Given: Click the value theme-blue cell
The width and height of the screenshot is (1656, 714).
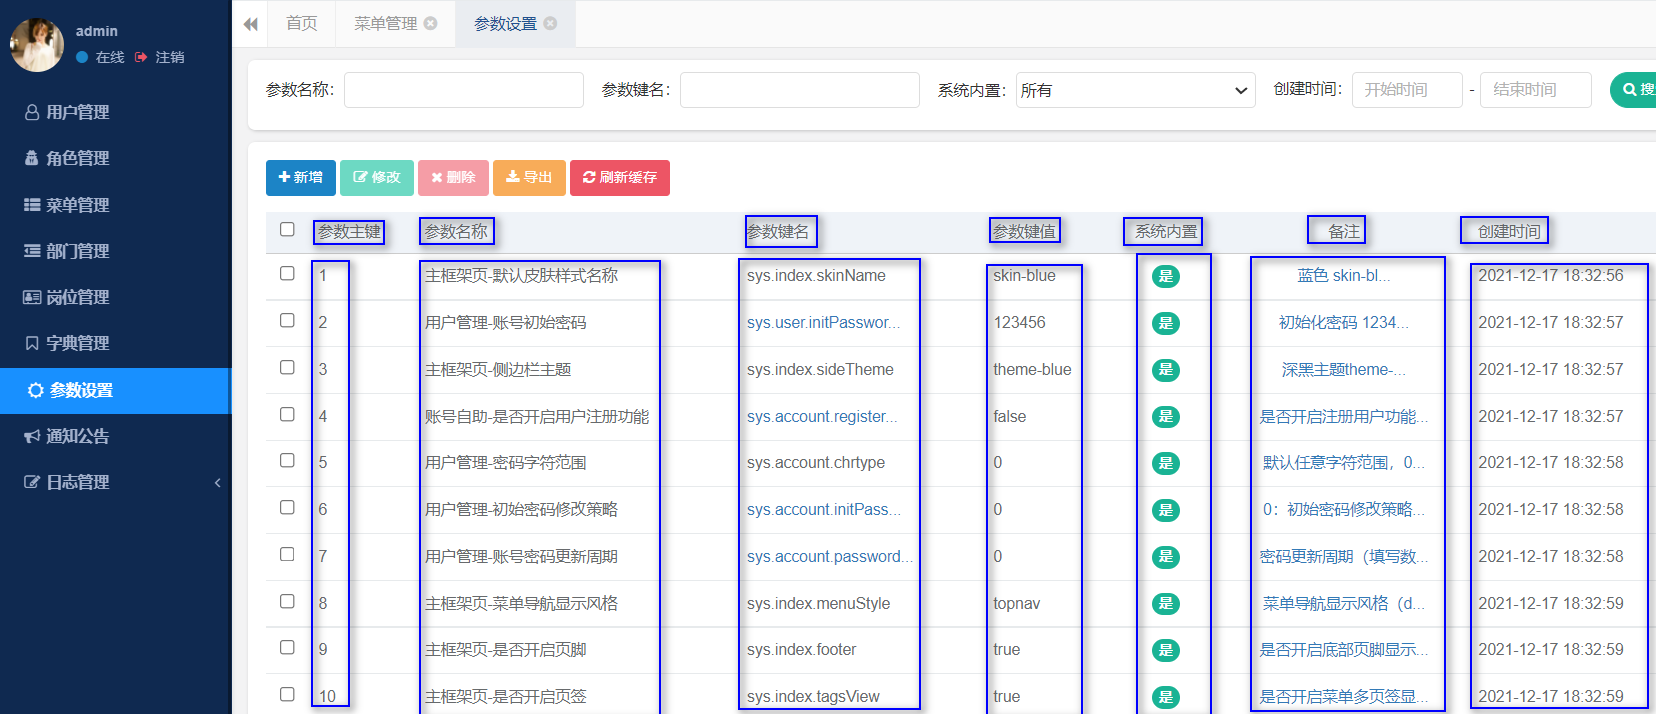Looking at the screenshot, I should [x=1032, y=370].
